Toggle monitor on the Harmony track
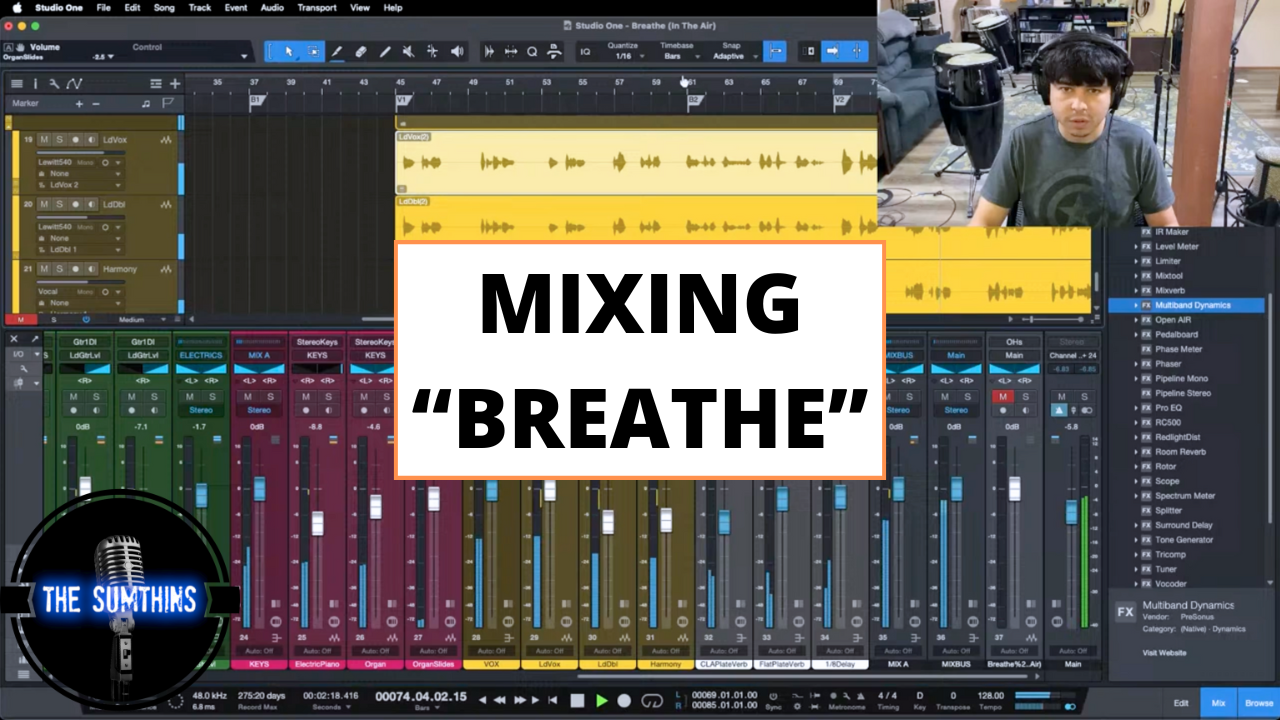 click(91, 269)
